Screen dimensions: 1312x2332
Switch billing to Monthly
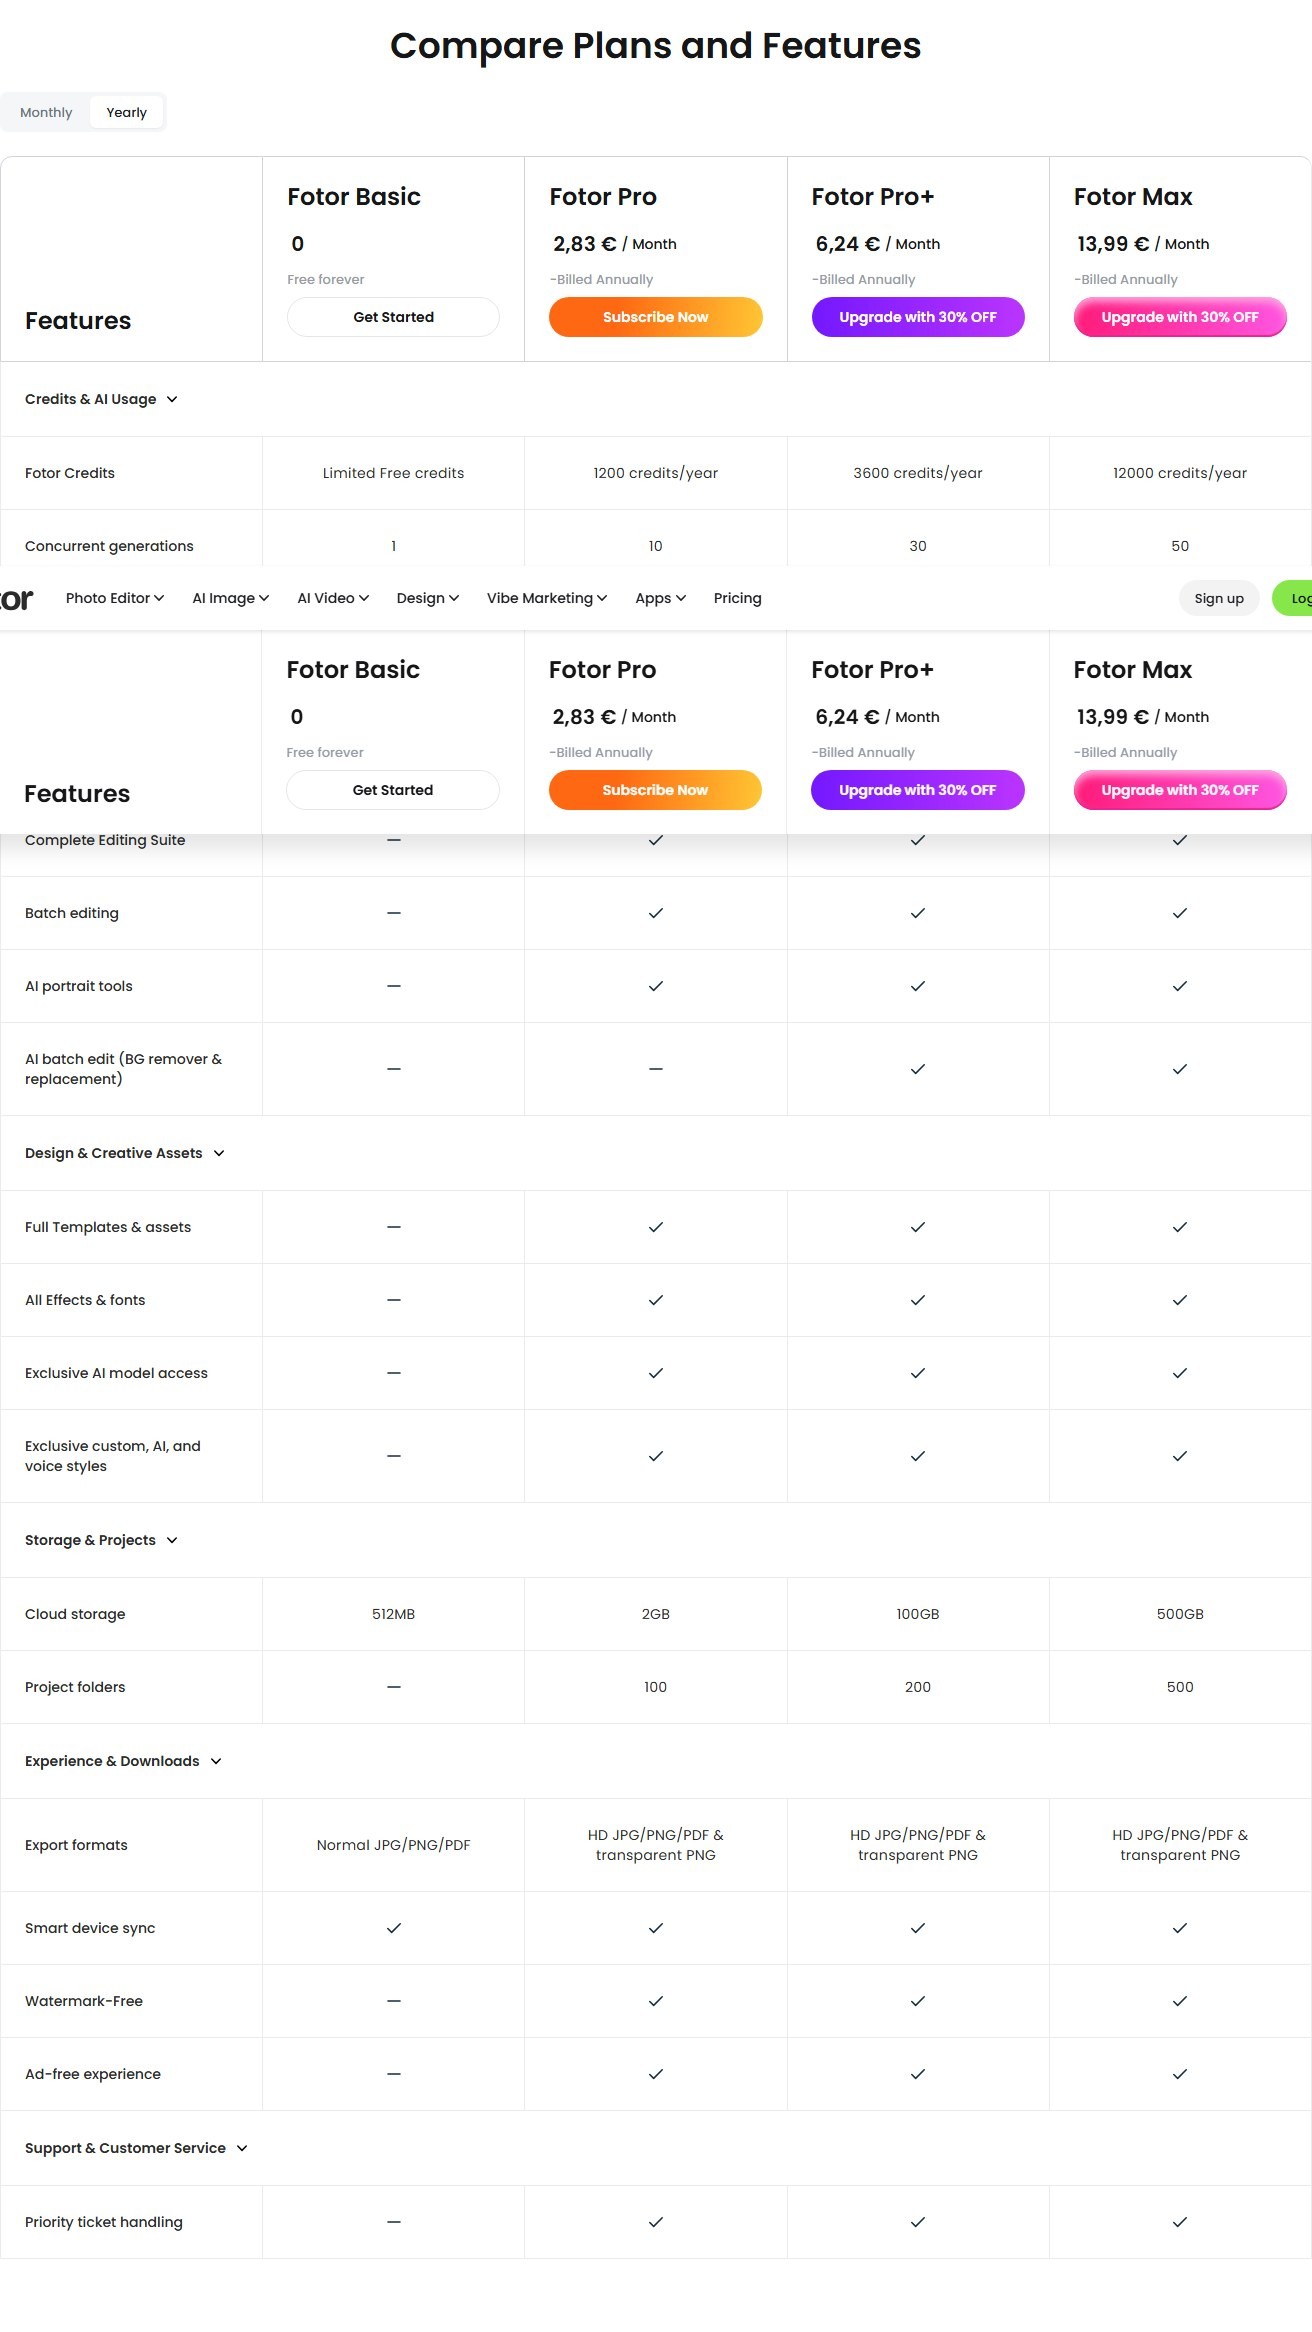pos(46,112)
